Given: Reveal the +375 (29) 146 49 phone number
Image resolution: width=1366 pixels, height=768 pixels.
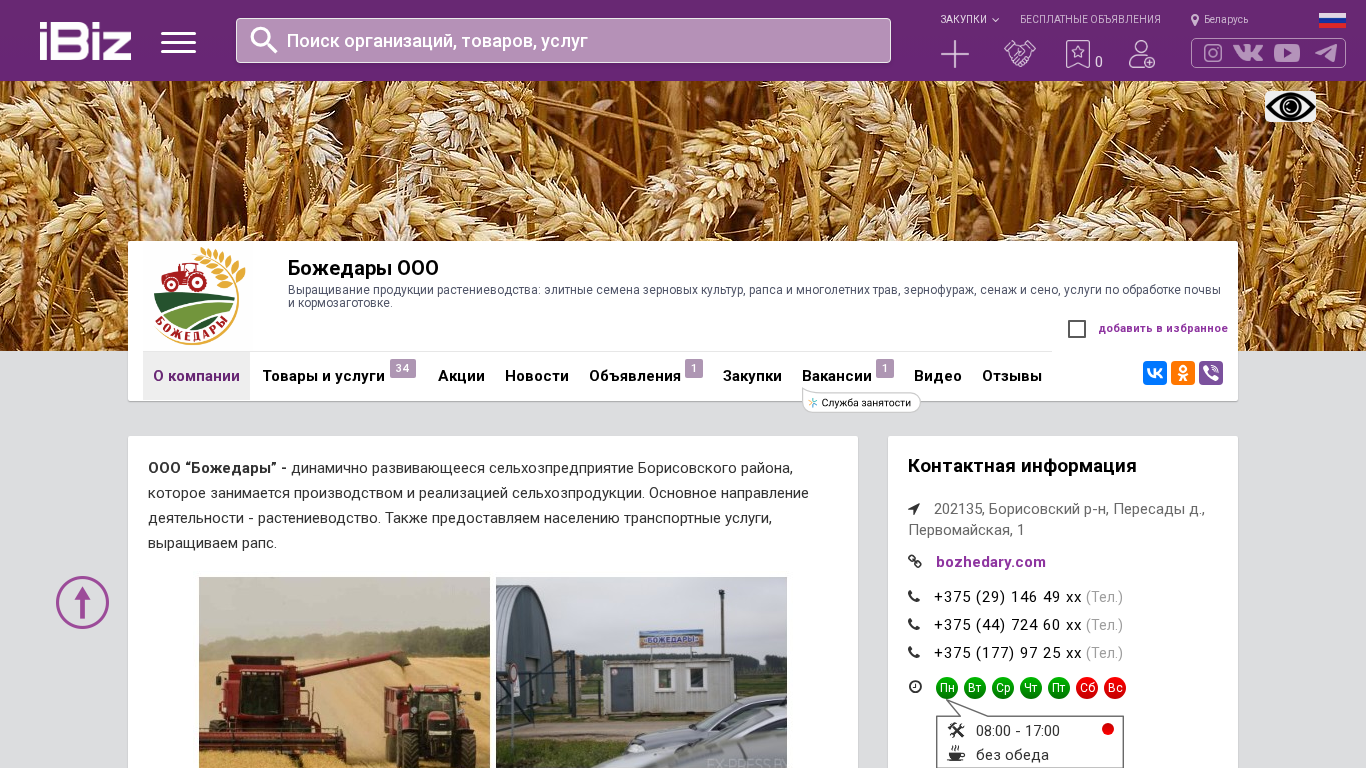Looking at the screenshot, I should (x=1008, y=597).
